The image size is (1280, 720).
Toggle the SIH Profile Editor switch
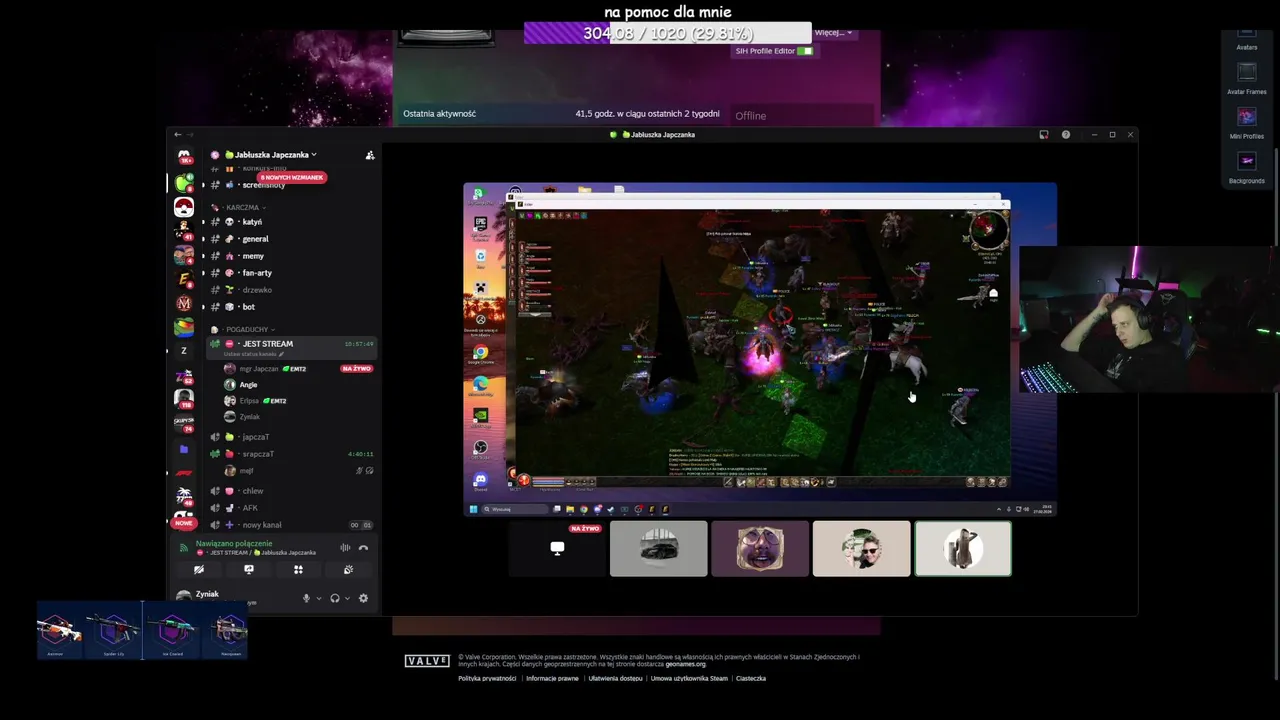[x=805, y=51]
